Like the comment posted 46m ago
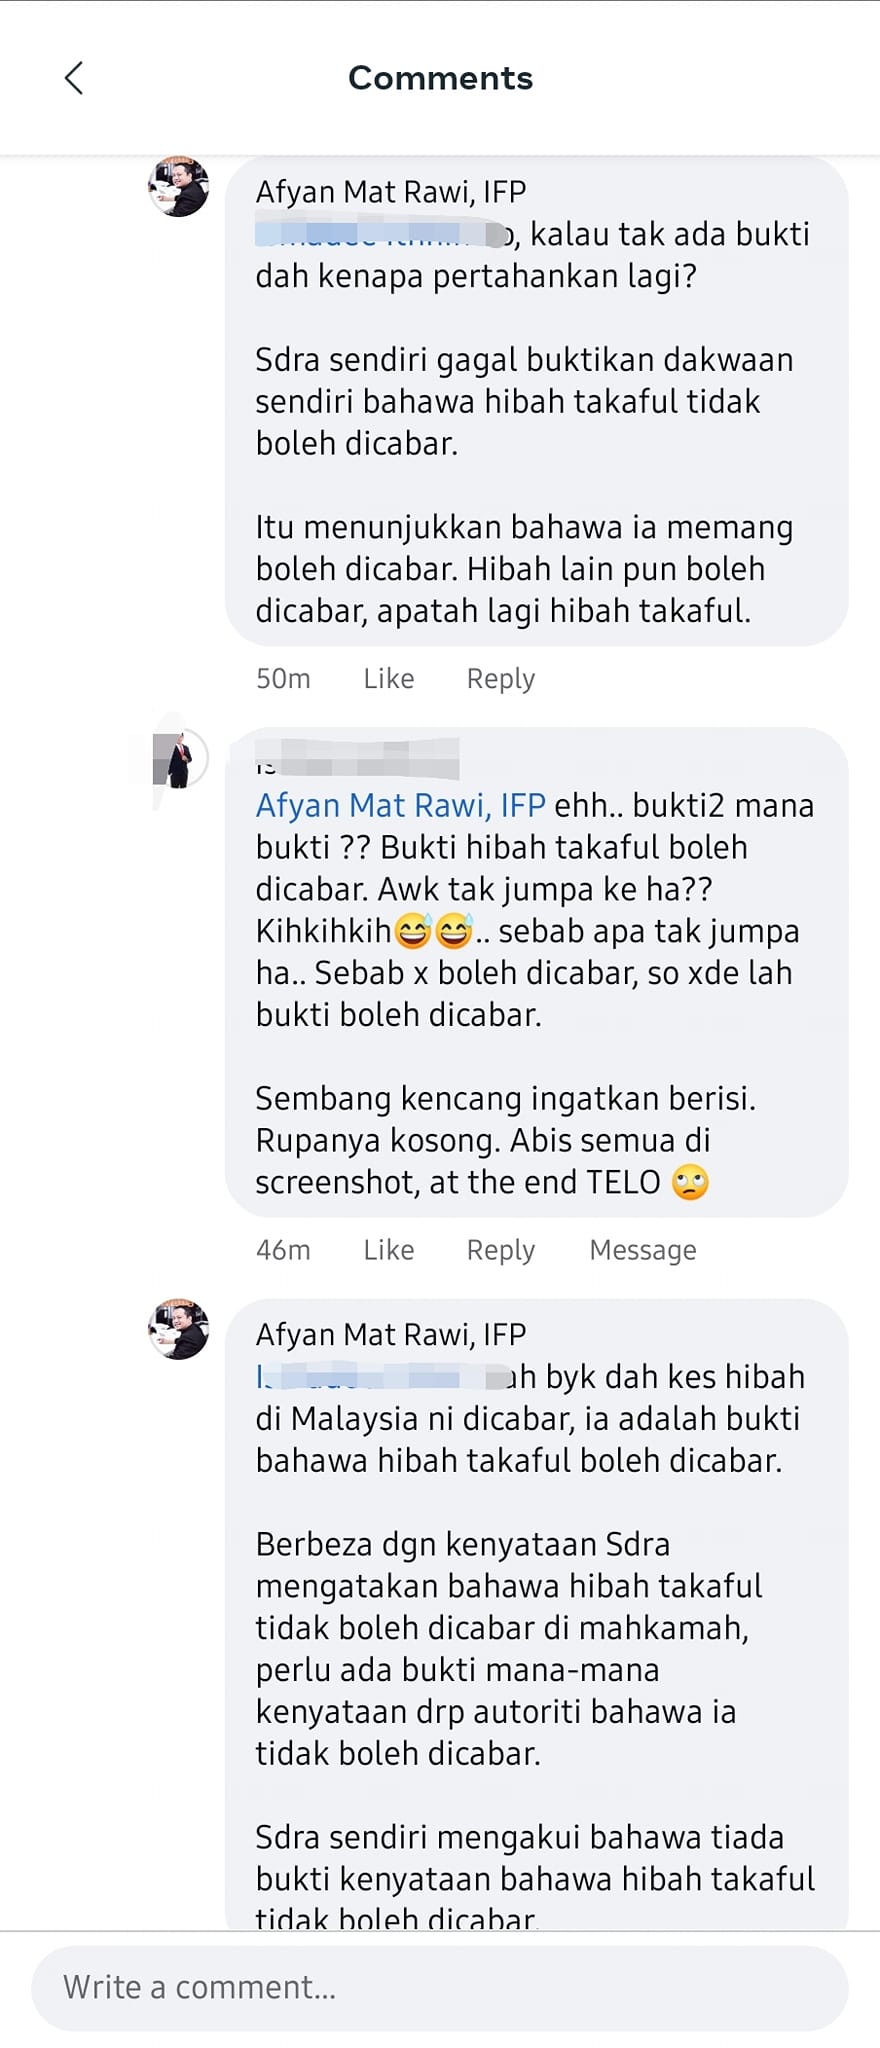 tap(388, 1250)
